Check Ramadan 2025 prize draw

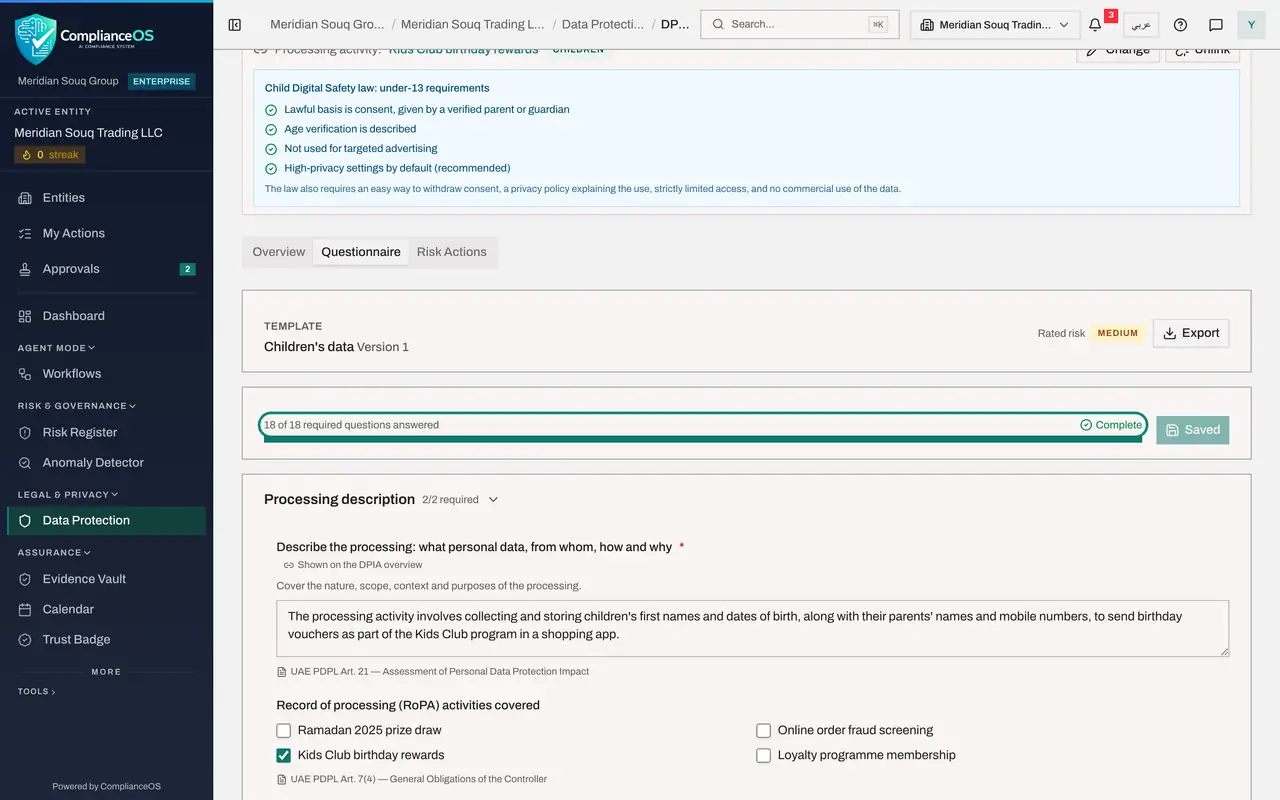[284, 730]
